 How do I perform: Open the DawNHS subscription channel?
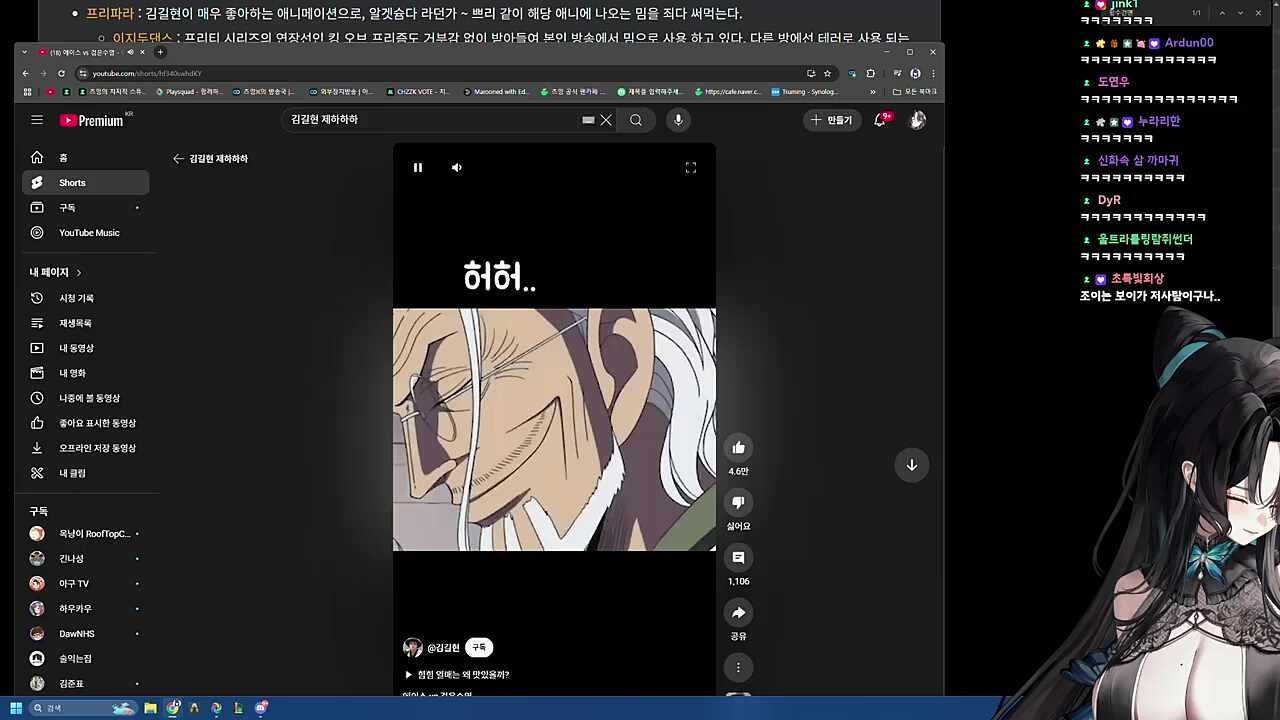(x=85, y=634)
